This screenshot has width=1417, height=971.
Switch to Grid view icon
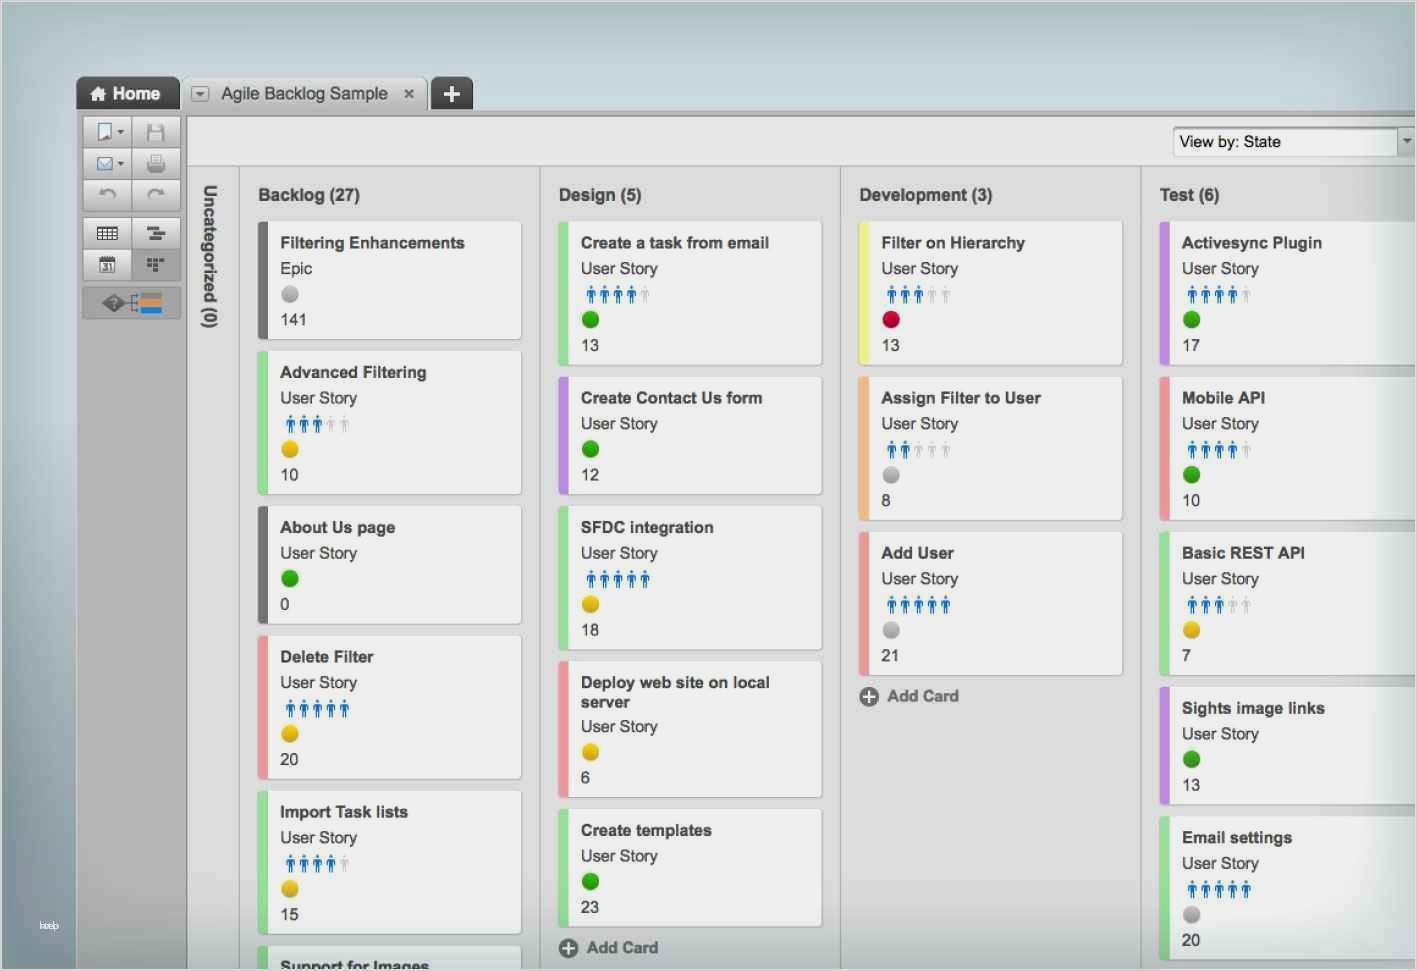point(107,233)
